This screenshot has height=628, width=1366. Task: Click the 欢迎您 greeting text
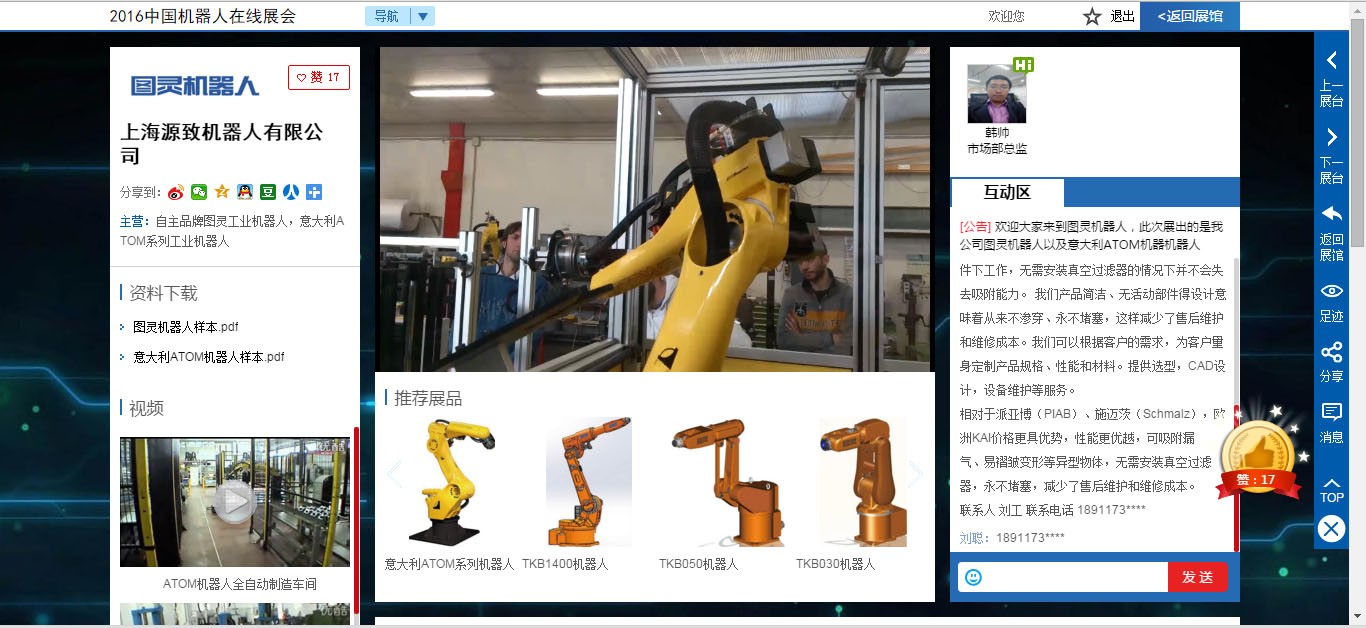pos(1006,16)
